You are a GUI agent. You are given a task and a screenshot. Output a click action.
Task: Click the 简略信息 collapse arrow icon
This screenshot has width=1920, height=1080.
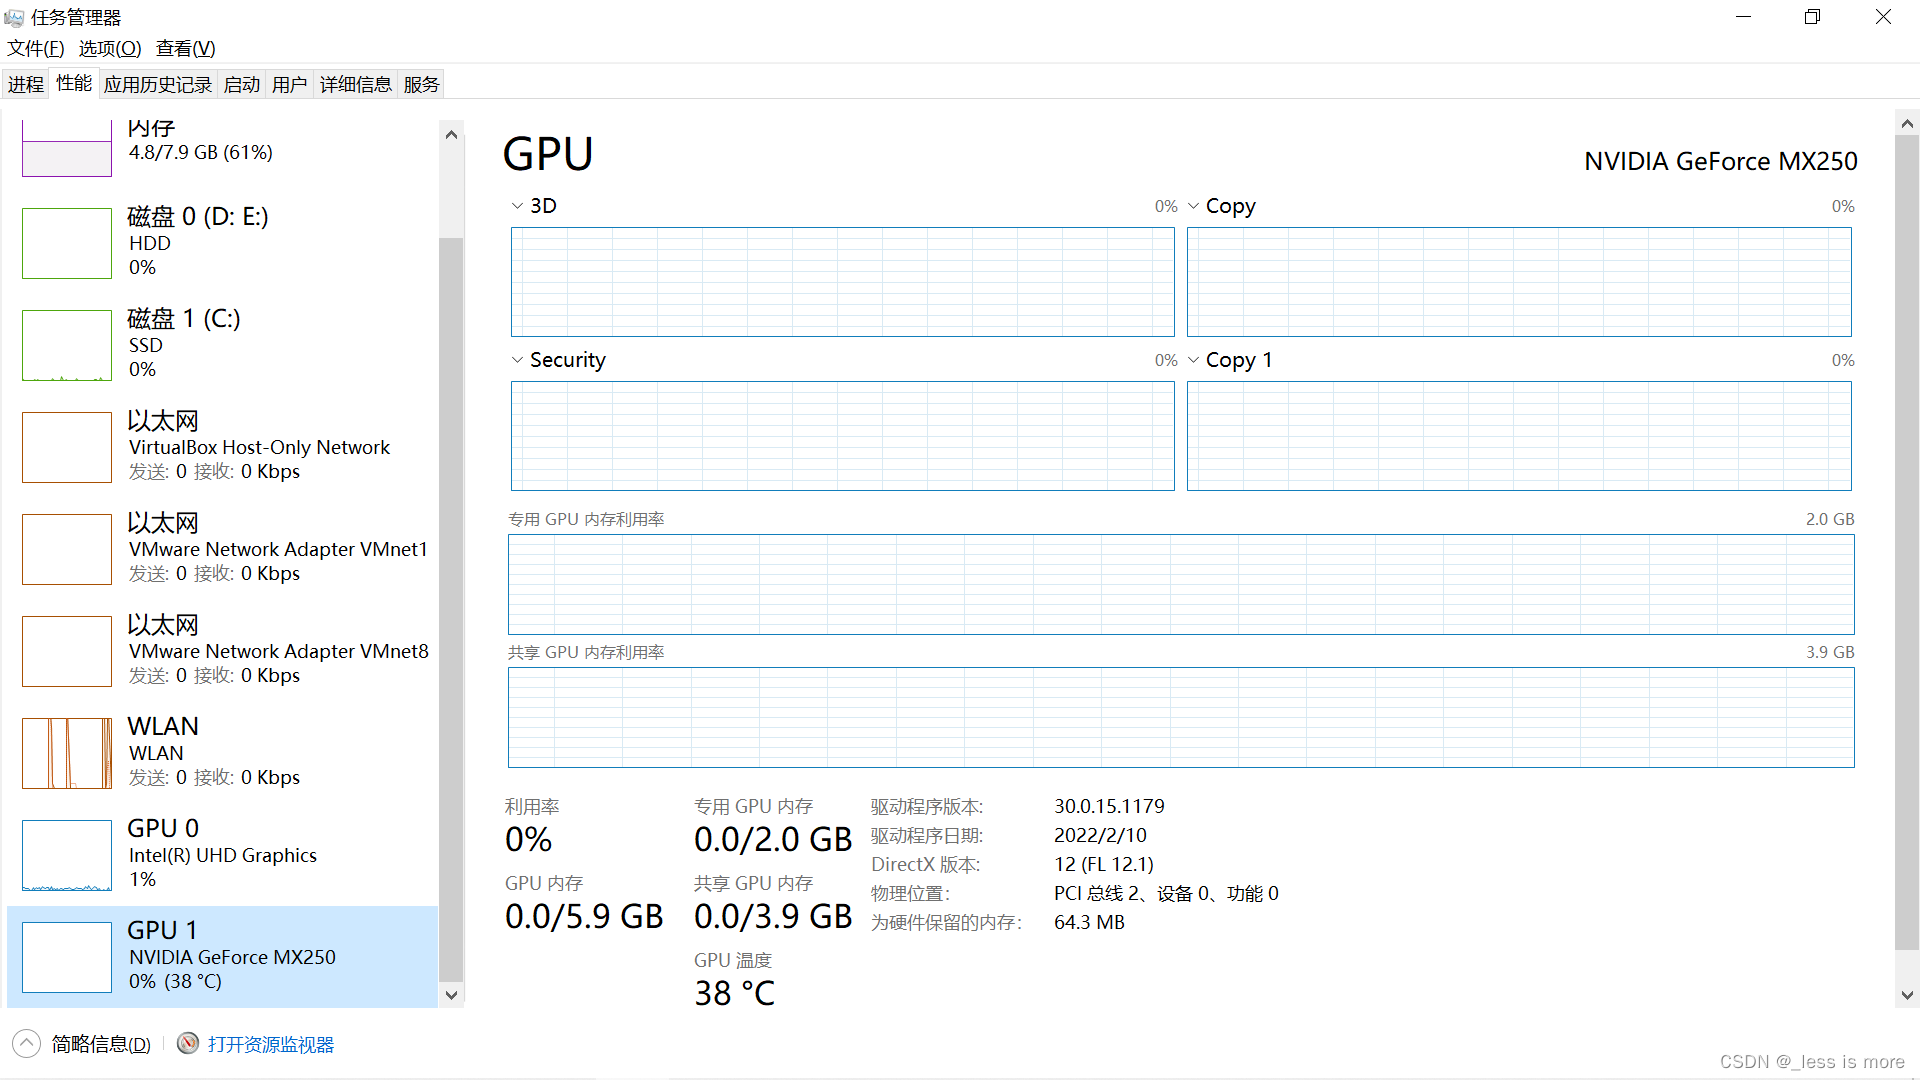pos(27,1044)
